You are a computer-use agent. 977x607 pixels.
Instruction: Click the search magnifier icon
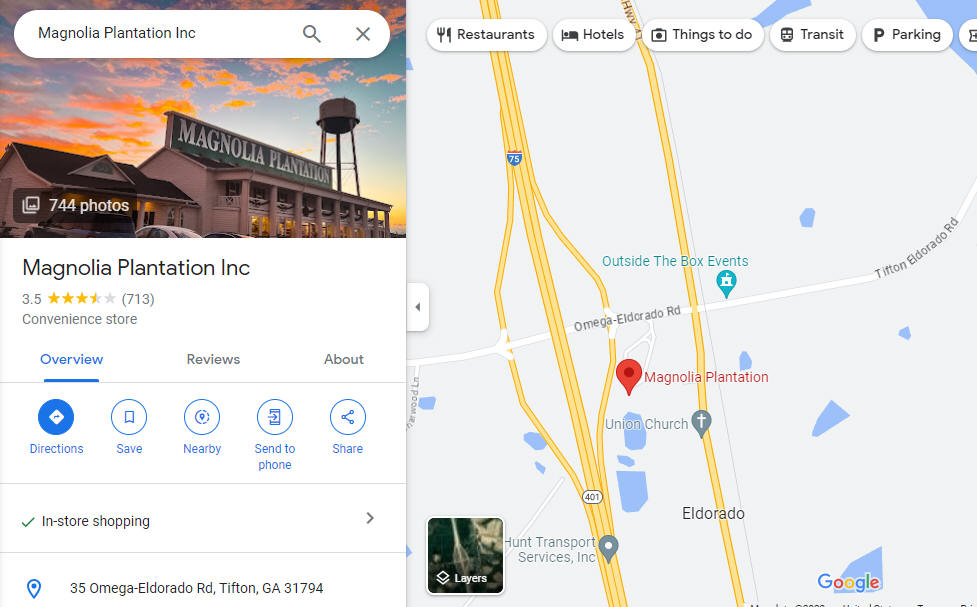click(312, 34)
